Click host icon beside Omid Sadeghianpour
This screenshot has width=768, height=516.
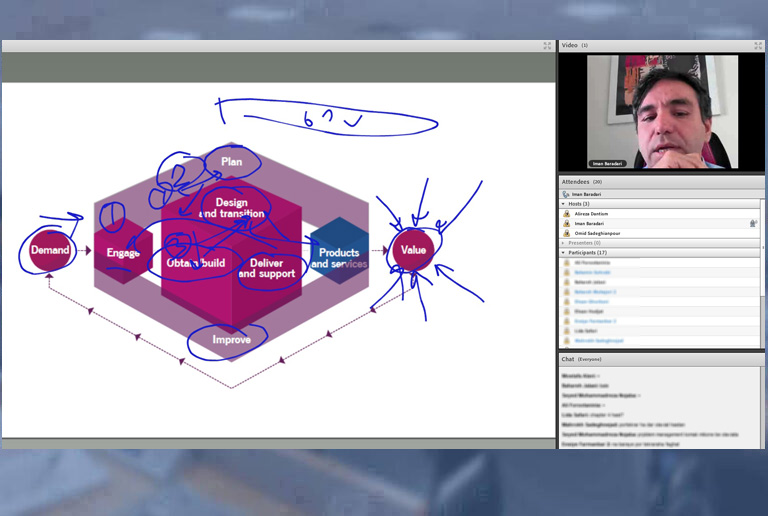coord(567,233)
